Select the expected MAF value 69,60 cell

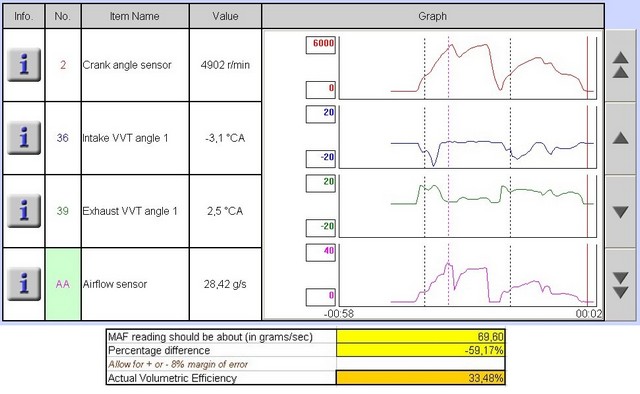pos(420,337)
